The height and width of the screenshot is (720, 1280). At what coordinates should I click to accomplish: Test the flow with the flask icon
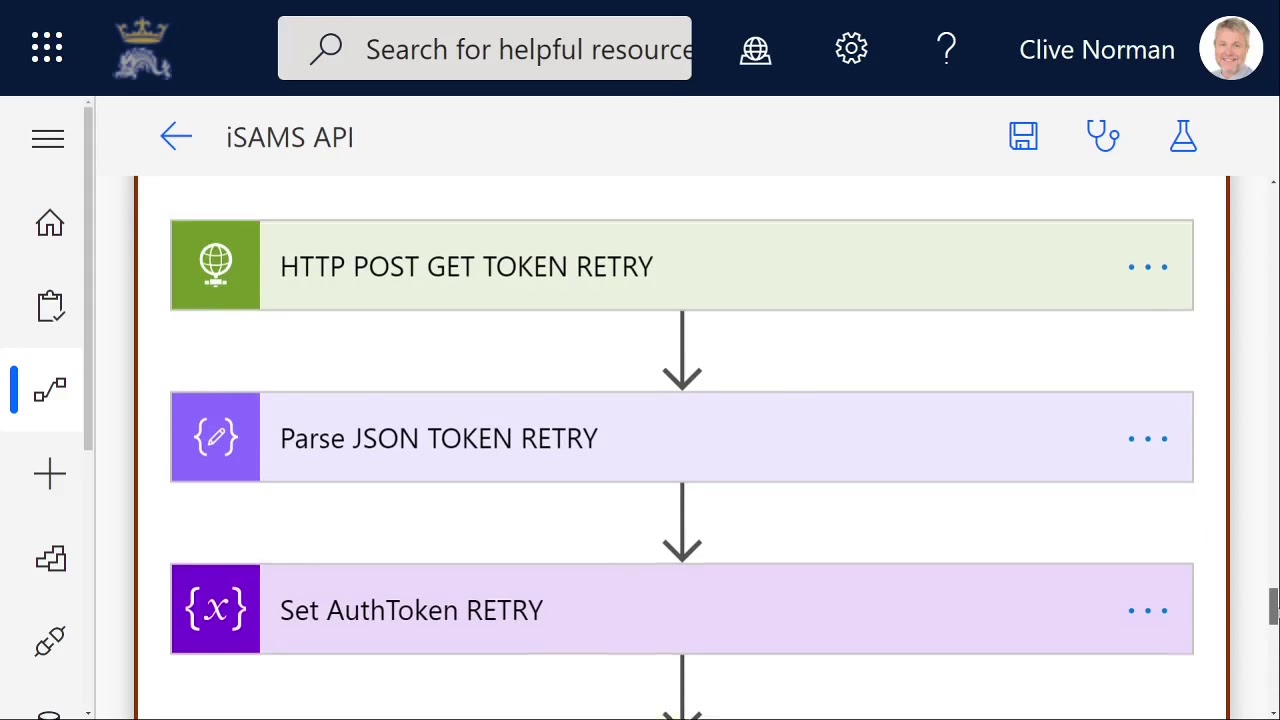pos(1183,137)
